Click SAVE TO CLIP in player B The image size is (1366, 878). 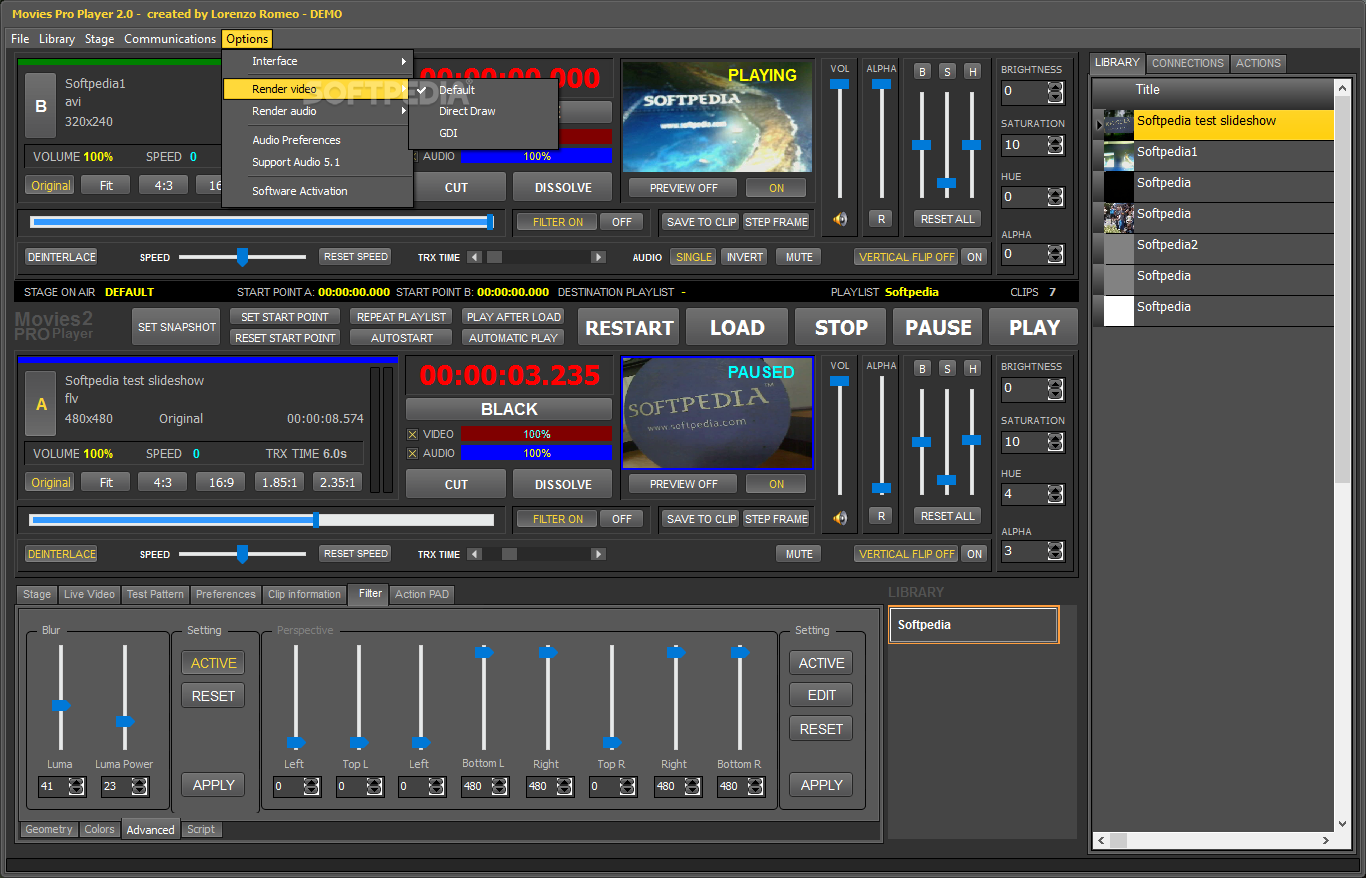tap(701, 222)
